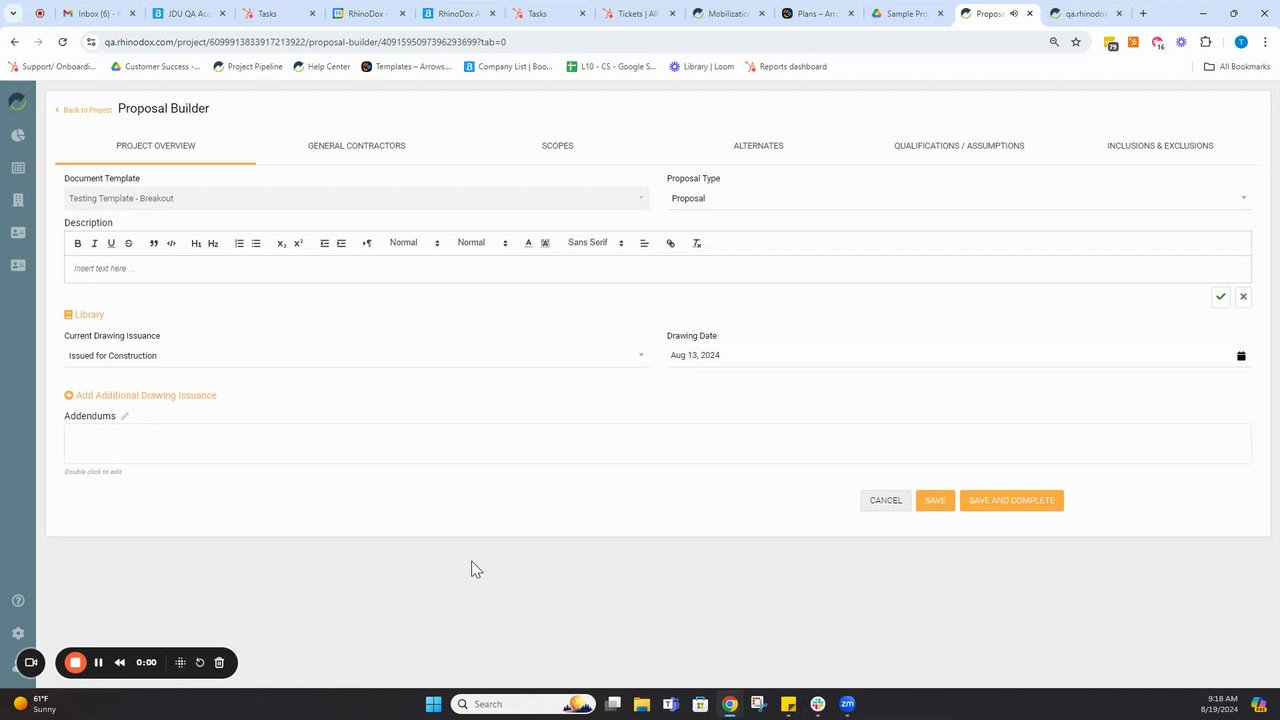1280x720 pixels.
Task: Decrease the indent in the Description editor
Action: coord(324,243)
